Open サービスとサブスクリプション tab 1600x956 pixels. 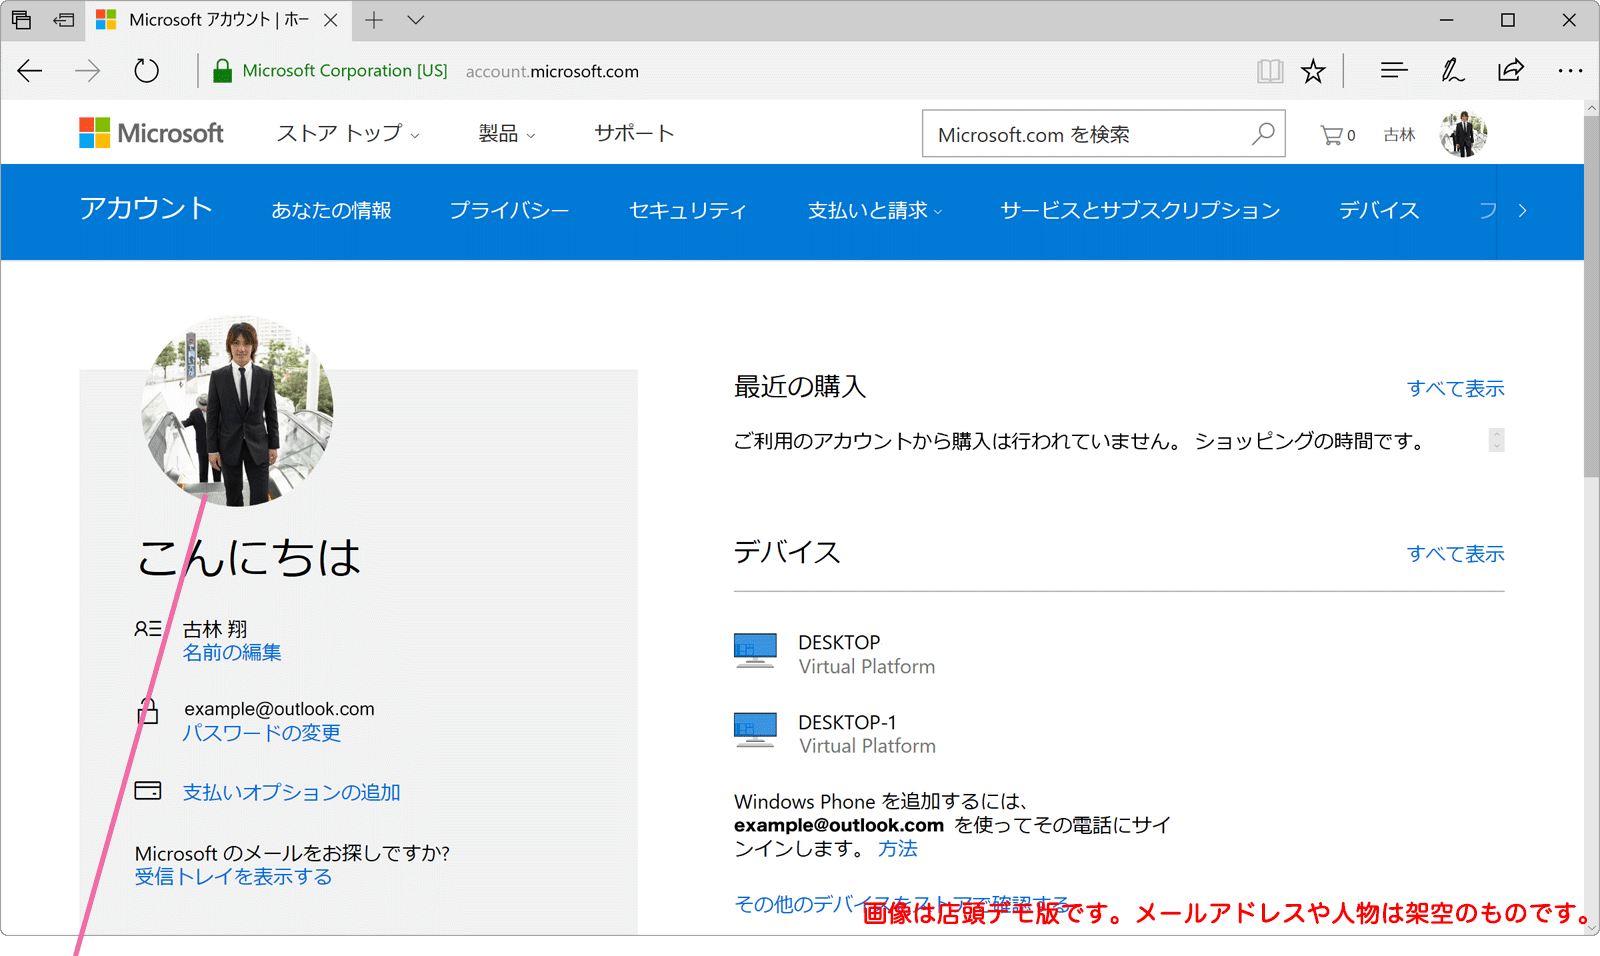1140,211
